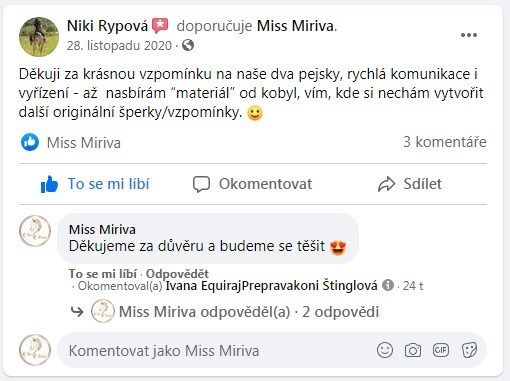510x381 pixels.
Task: Open the Niki Rypová profile name link
Action: point(107,26)
